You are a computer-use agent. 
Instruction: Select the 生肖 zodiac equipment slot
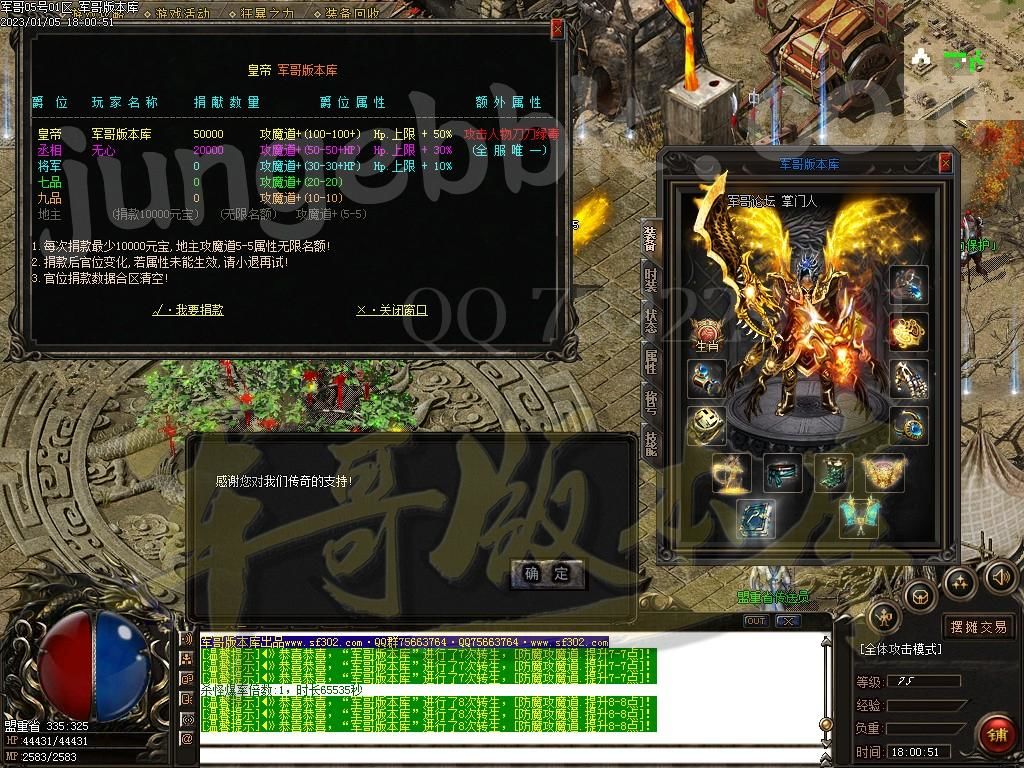point(707,334)
